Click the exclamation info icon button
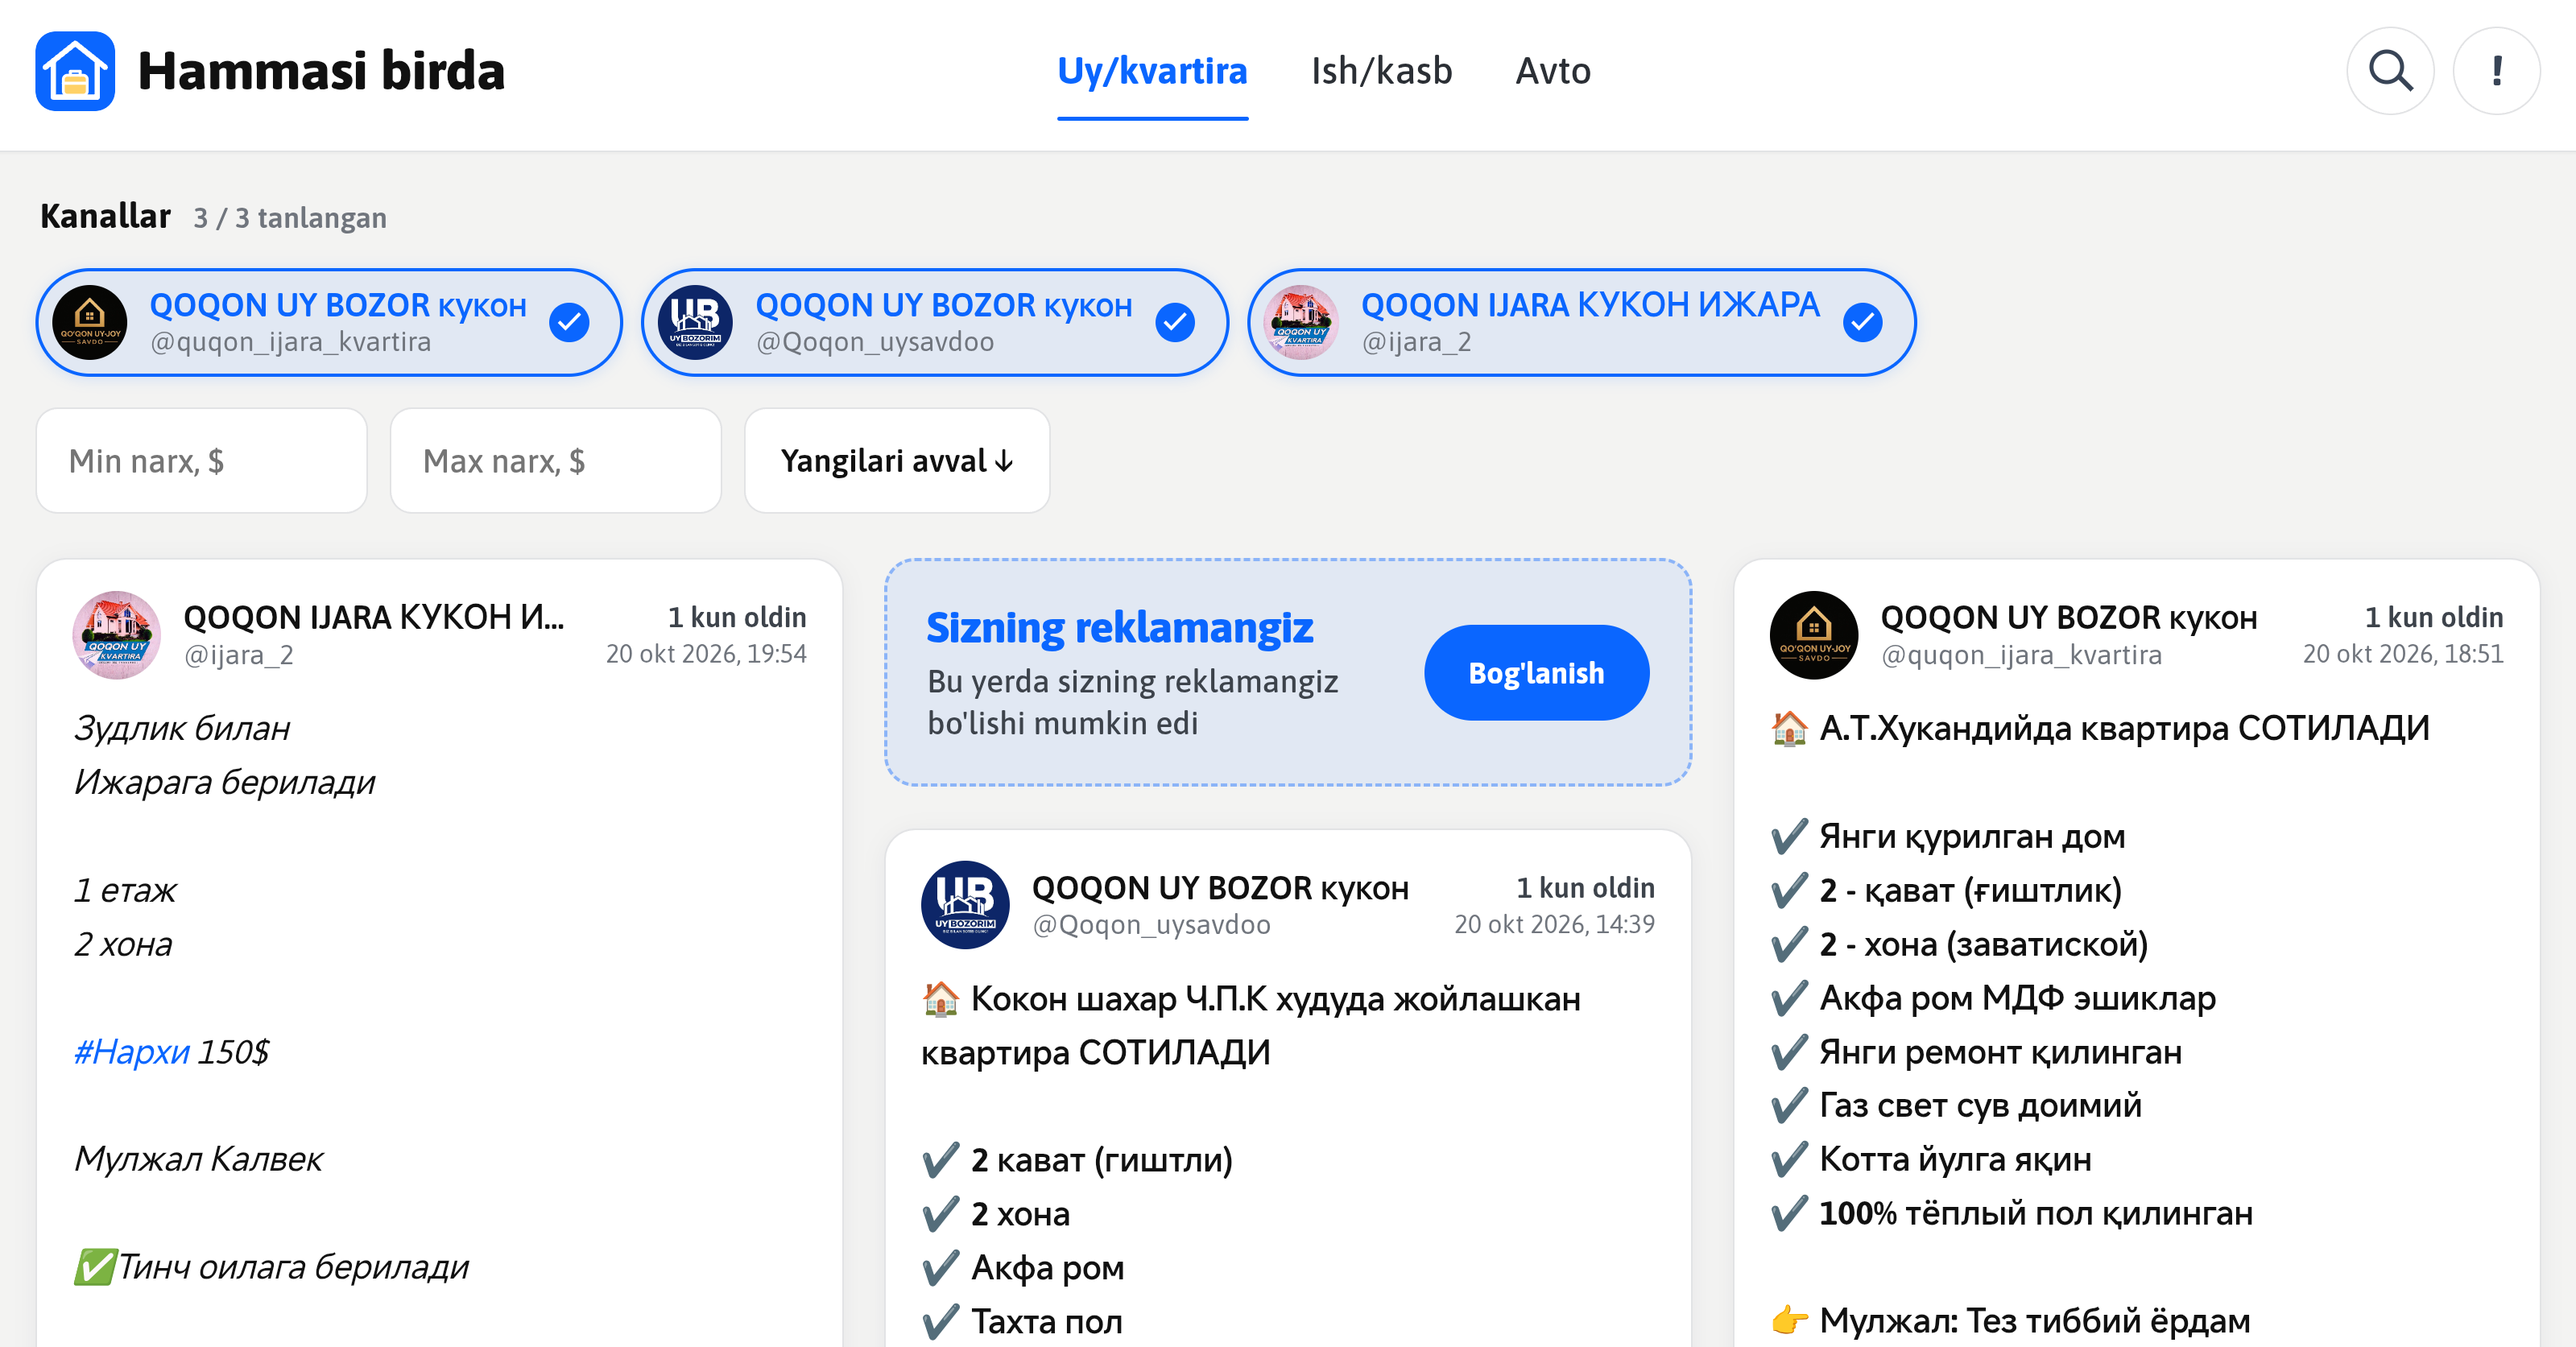 (2497, 71)
